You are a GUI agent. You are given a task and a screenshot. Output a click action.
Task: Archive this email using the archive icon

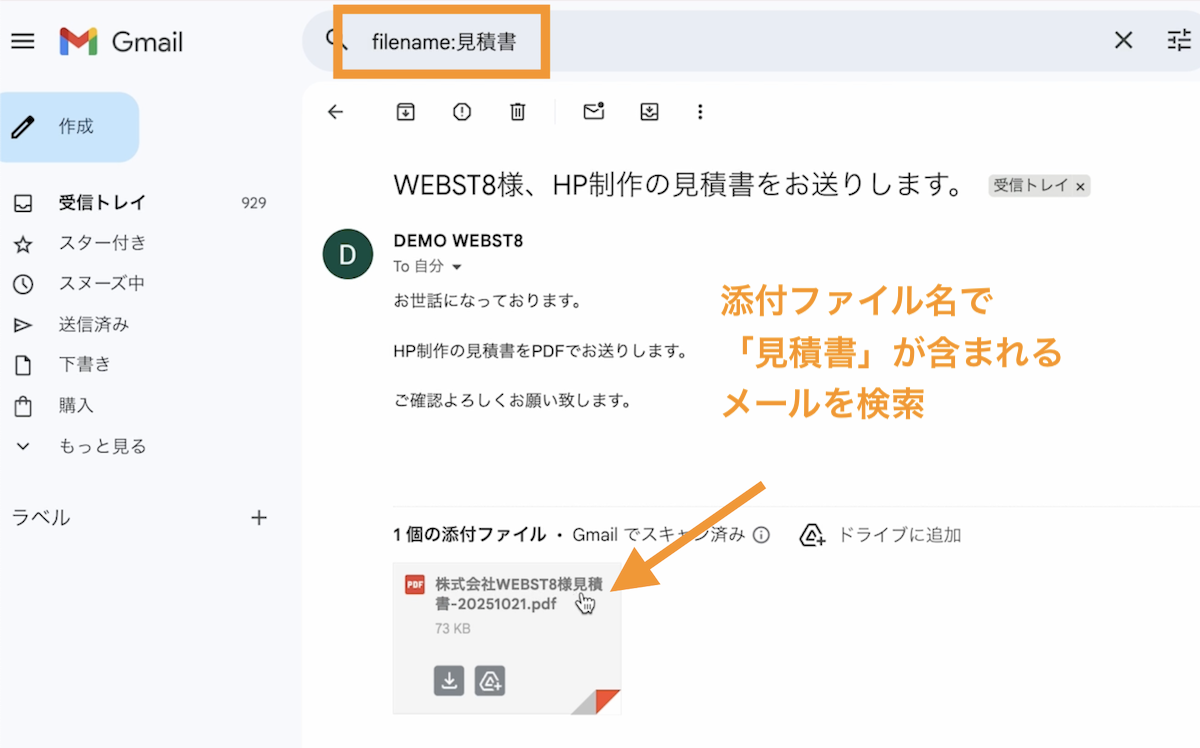pyautogui.click(x=405, y=112)
